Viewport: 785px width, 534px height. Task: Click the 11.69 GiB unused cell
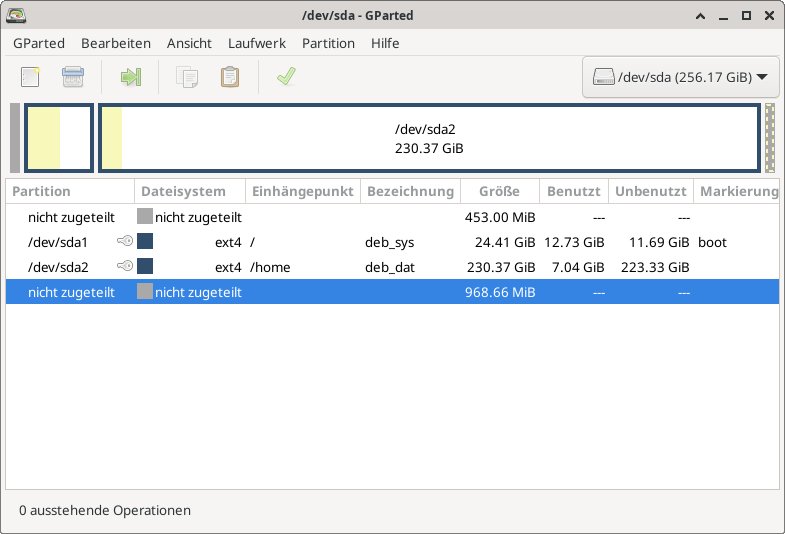[x=659, y=242]
